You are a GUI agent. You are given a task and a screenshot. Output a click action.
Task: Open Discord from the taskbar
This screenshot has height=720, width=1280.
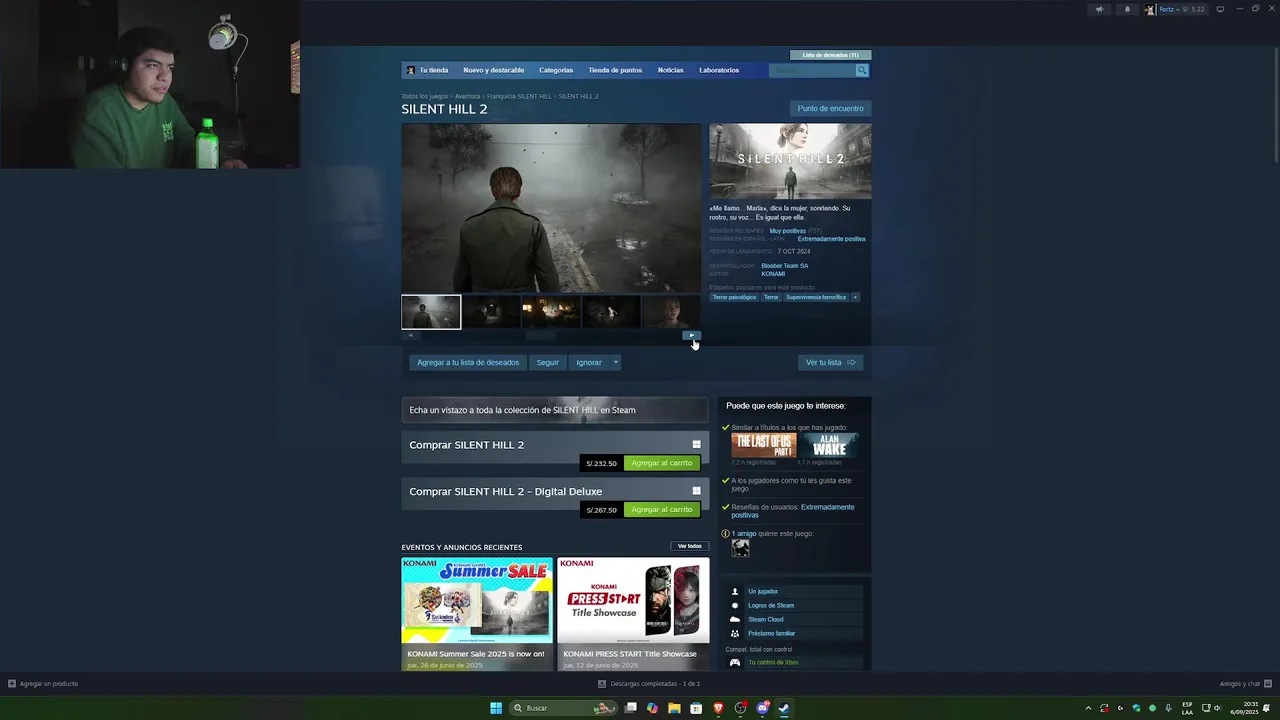[762, 708]
